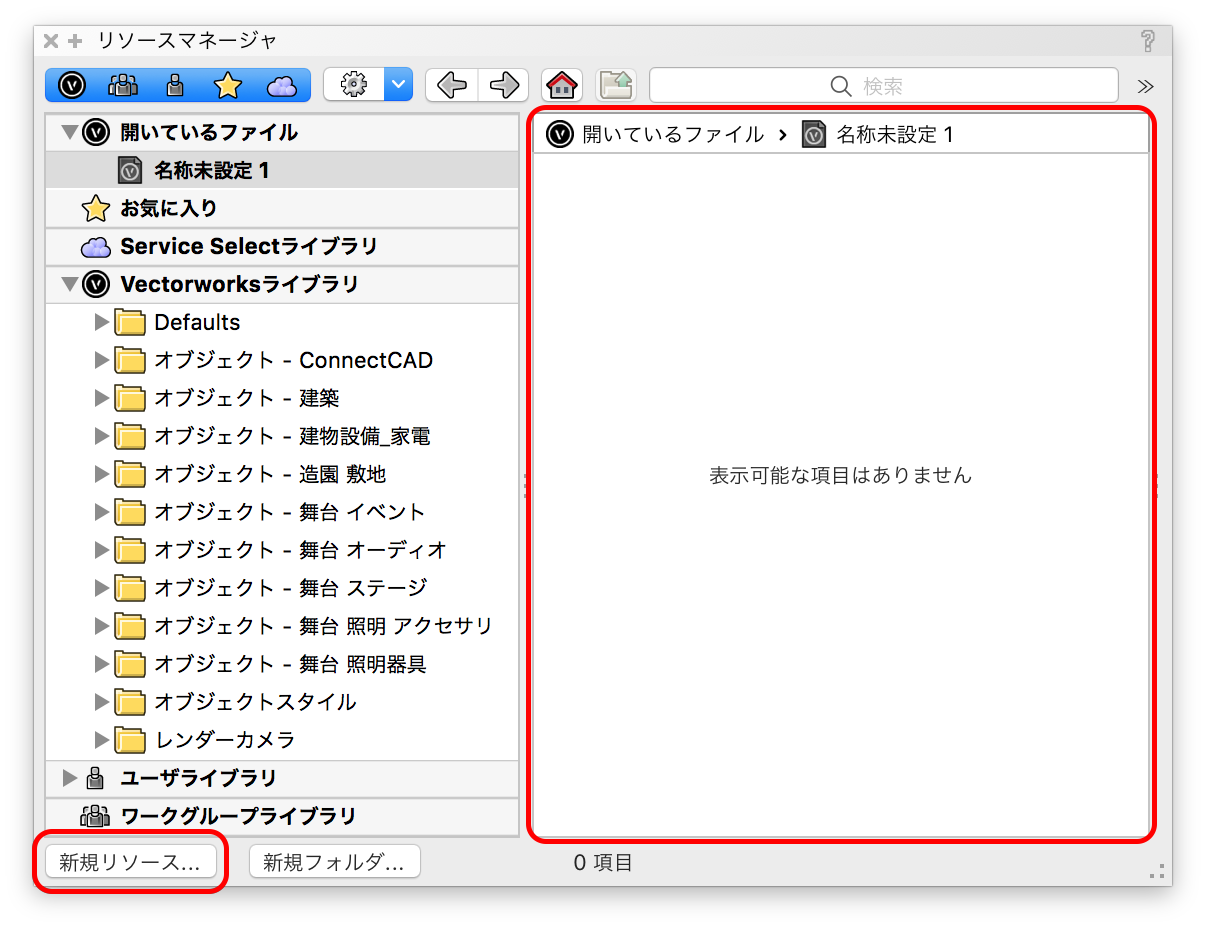Click the オブジェクト - 舞台 オーディオ folder icon
This screenshot has height=928, width=1206.
[x=130, y=550]
